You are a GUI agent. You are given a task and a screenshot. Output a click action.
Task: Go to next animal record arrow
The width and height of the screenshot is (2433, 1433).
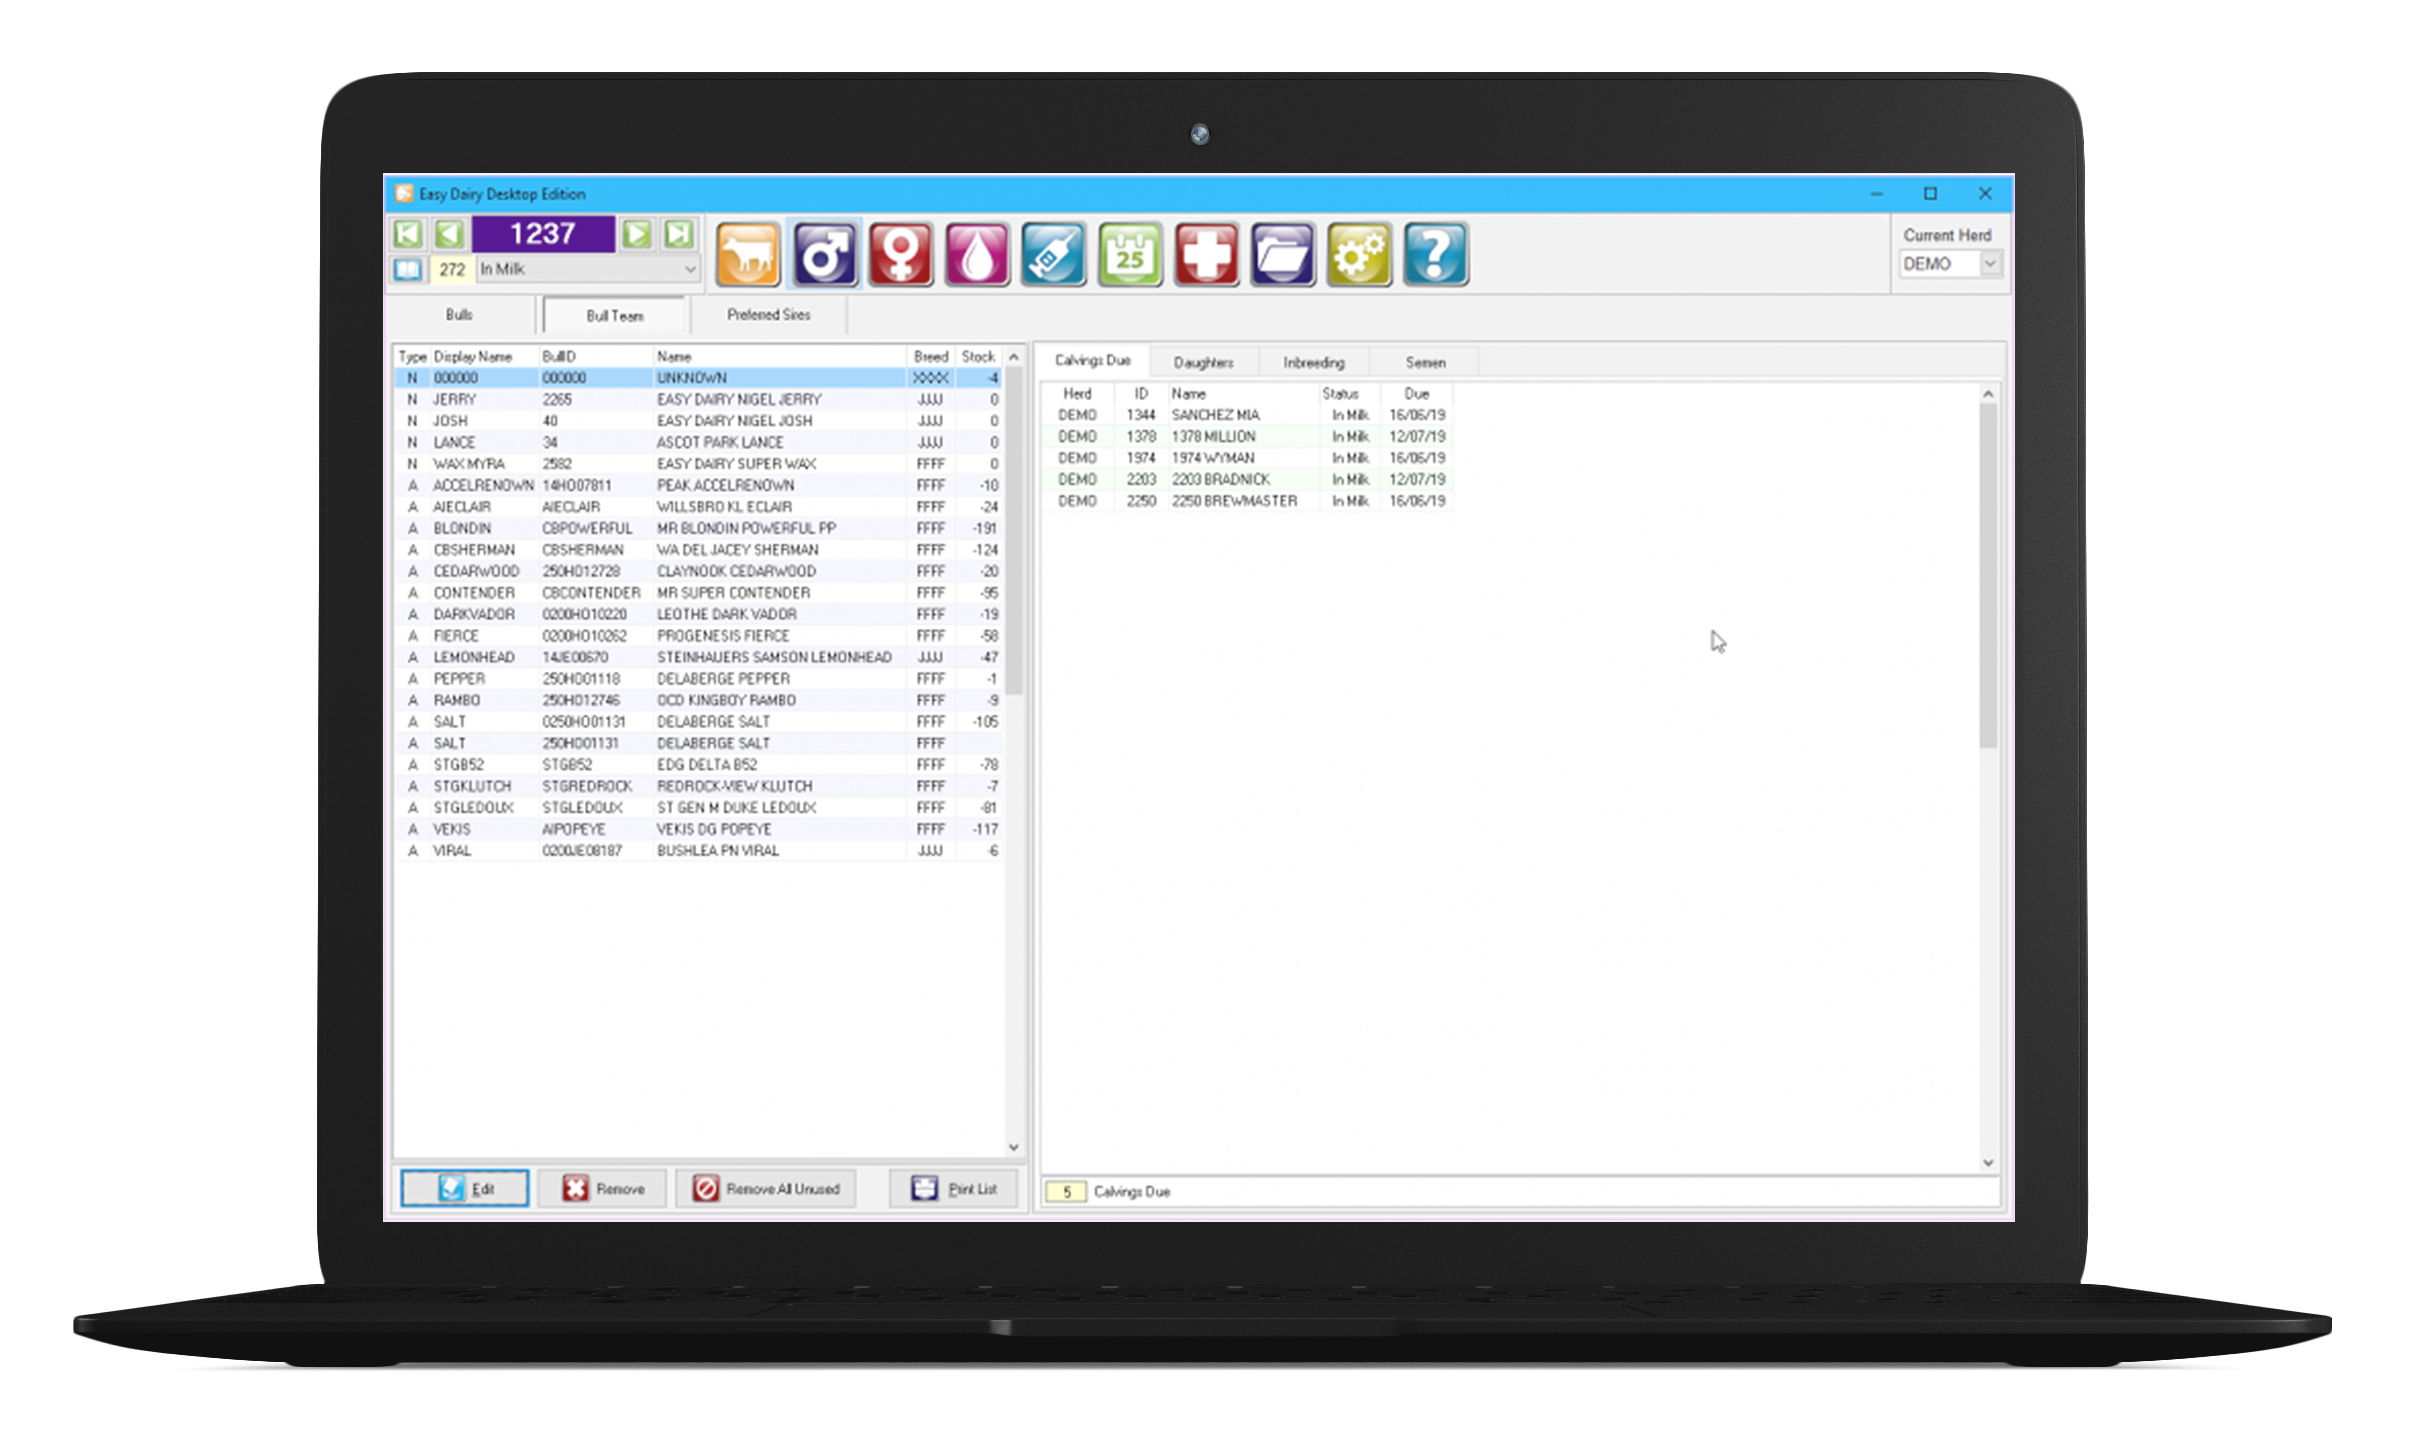(x=636, y=234)
